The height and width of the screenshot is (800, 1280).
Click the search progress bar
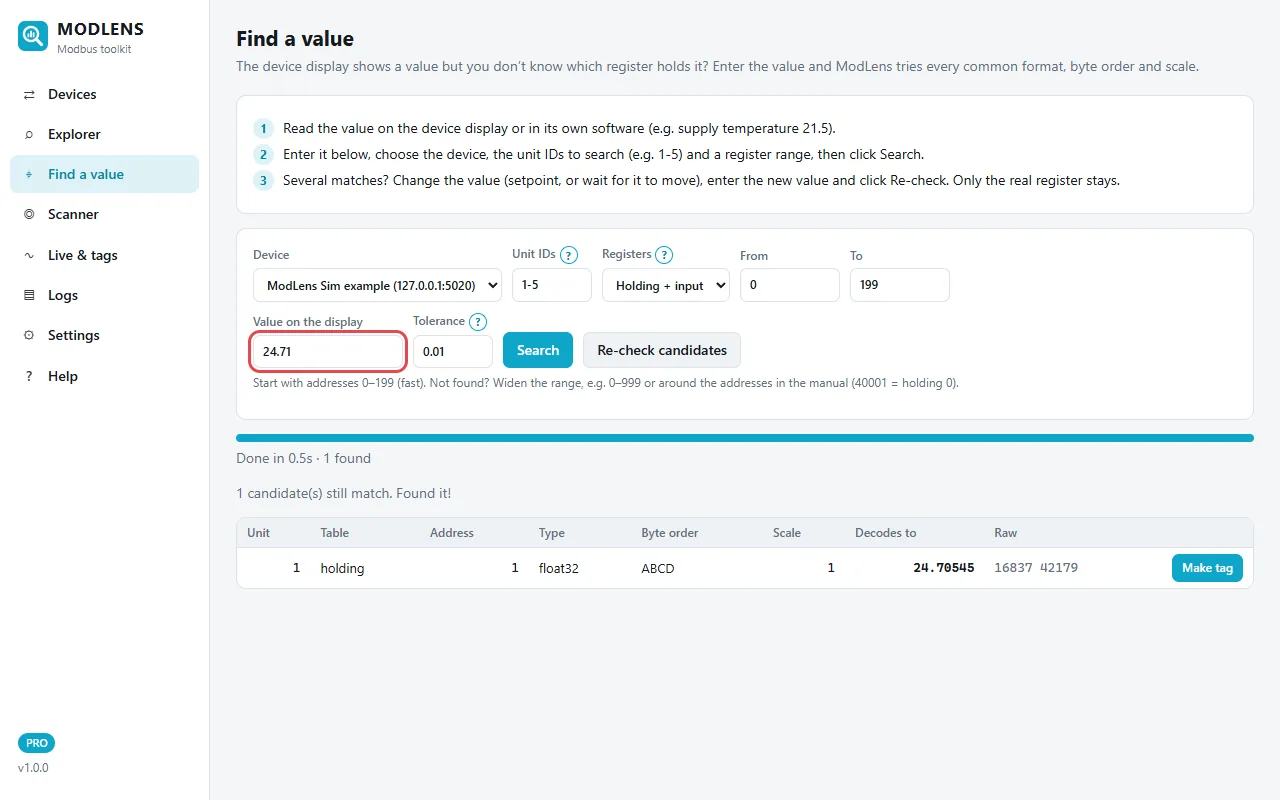745,438
